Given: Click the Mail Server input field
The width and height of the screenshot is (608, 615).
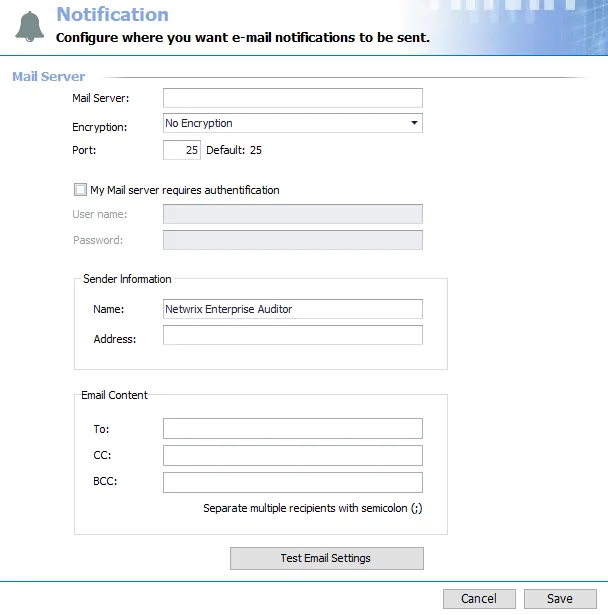Looking at the screenshot, I should 293,98.
